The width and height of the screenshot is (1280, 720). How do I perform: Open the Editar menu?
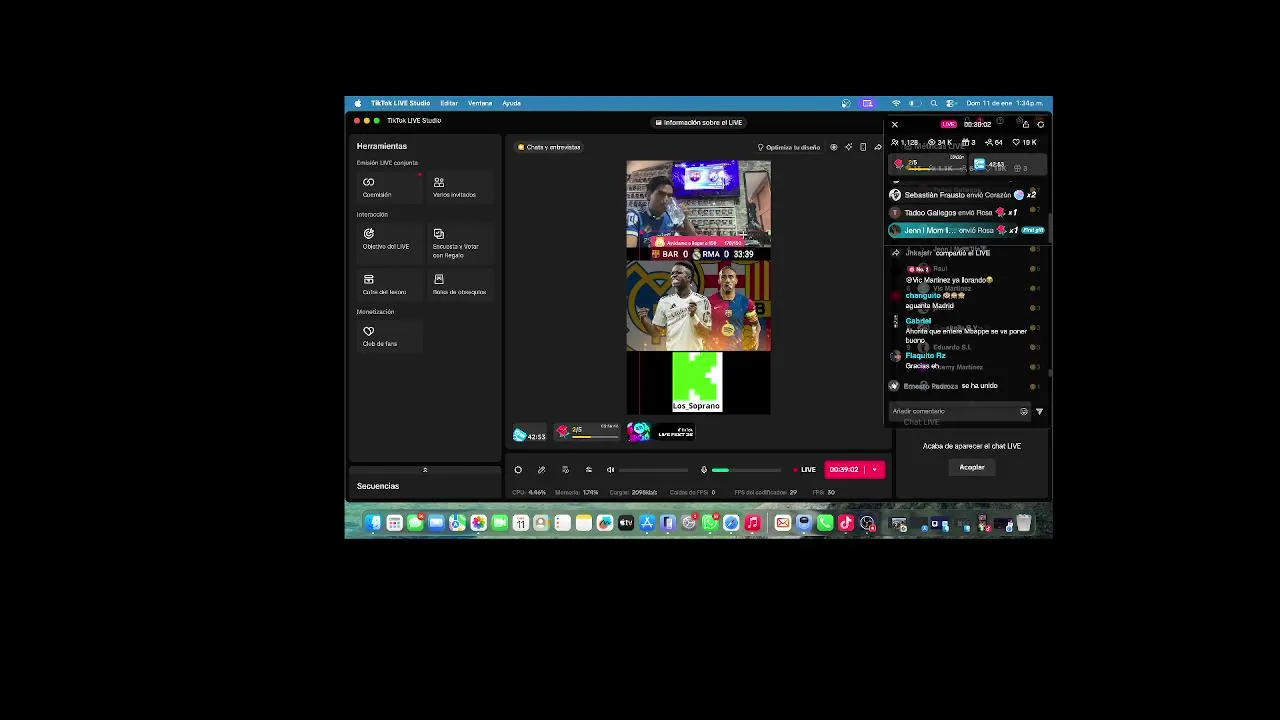(x=449, y=103)
